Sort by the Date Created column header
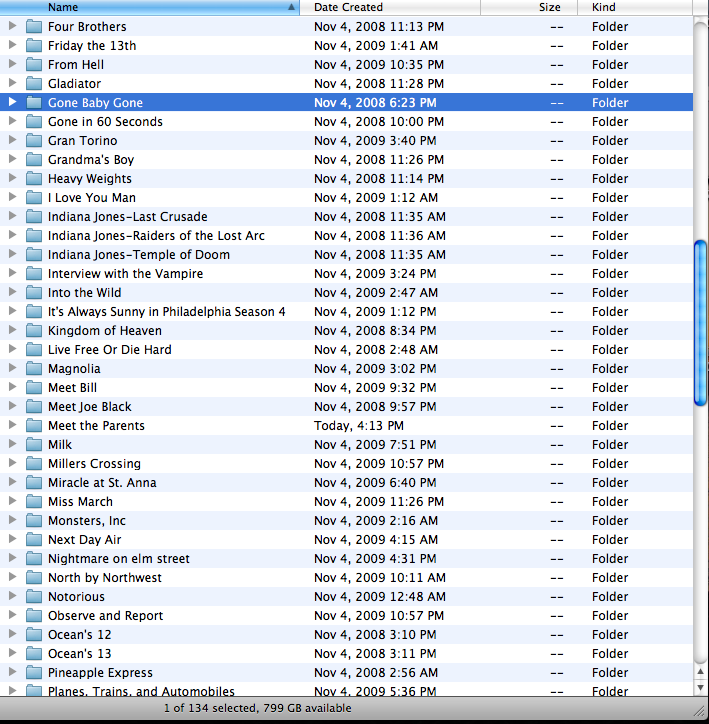The height and width of the screenshot is (724, 709). 390,7
